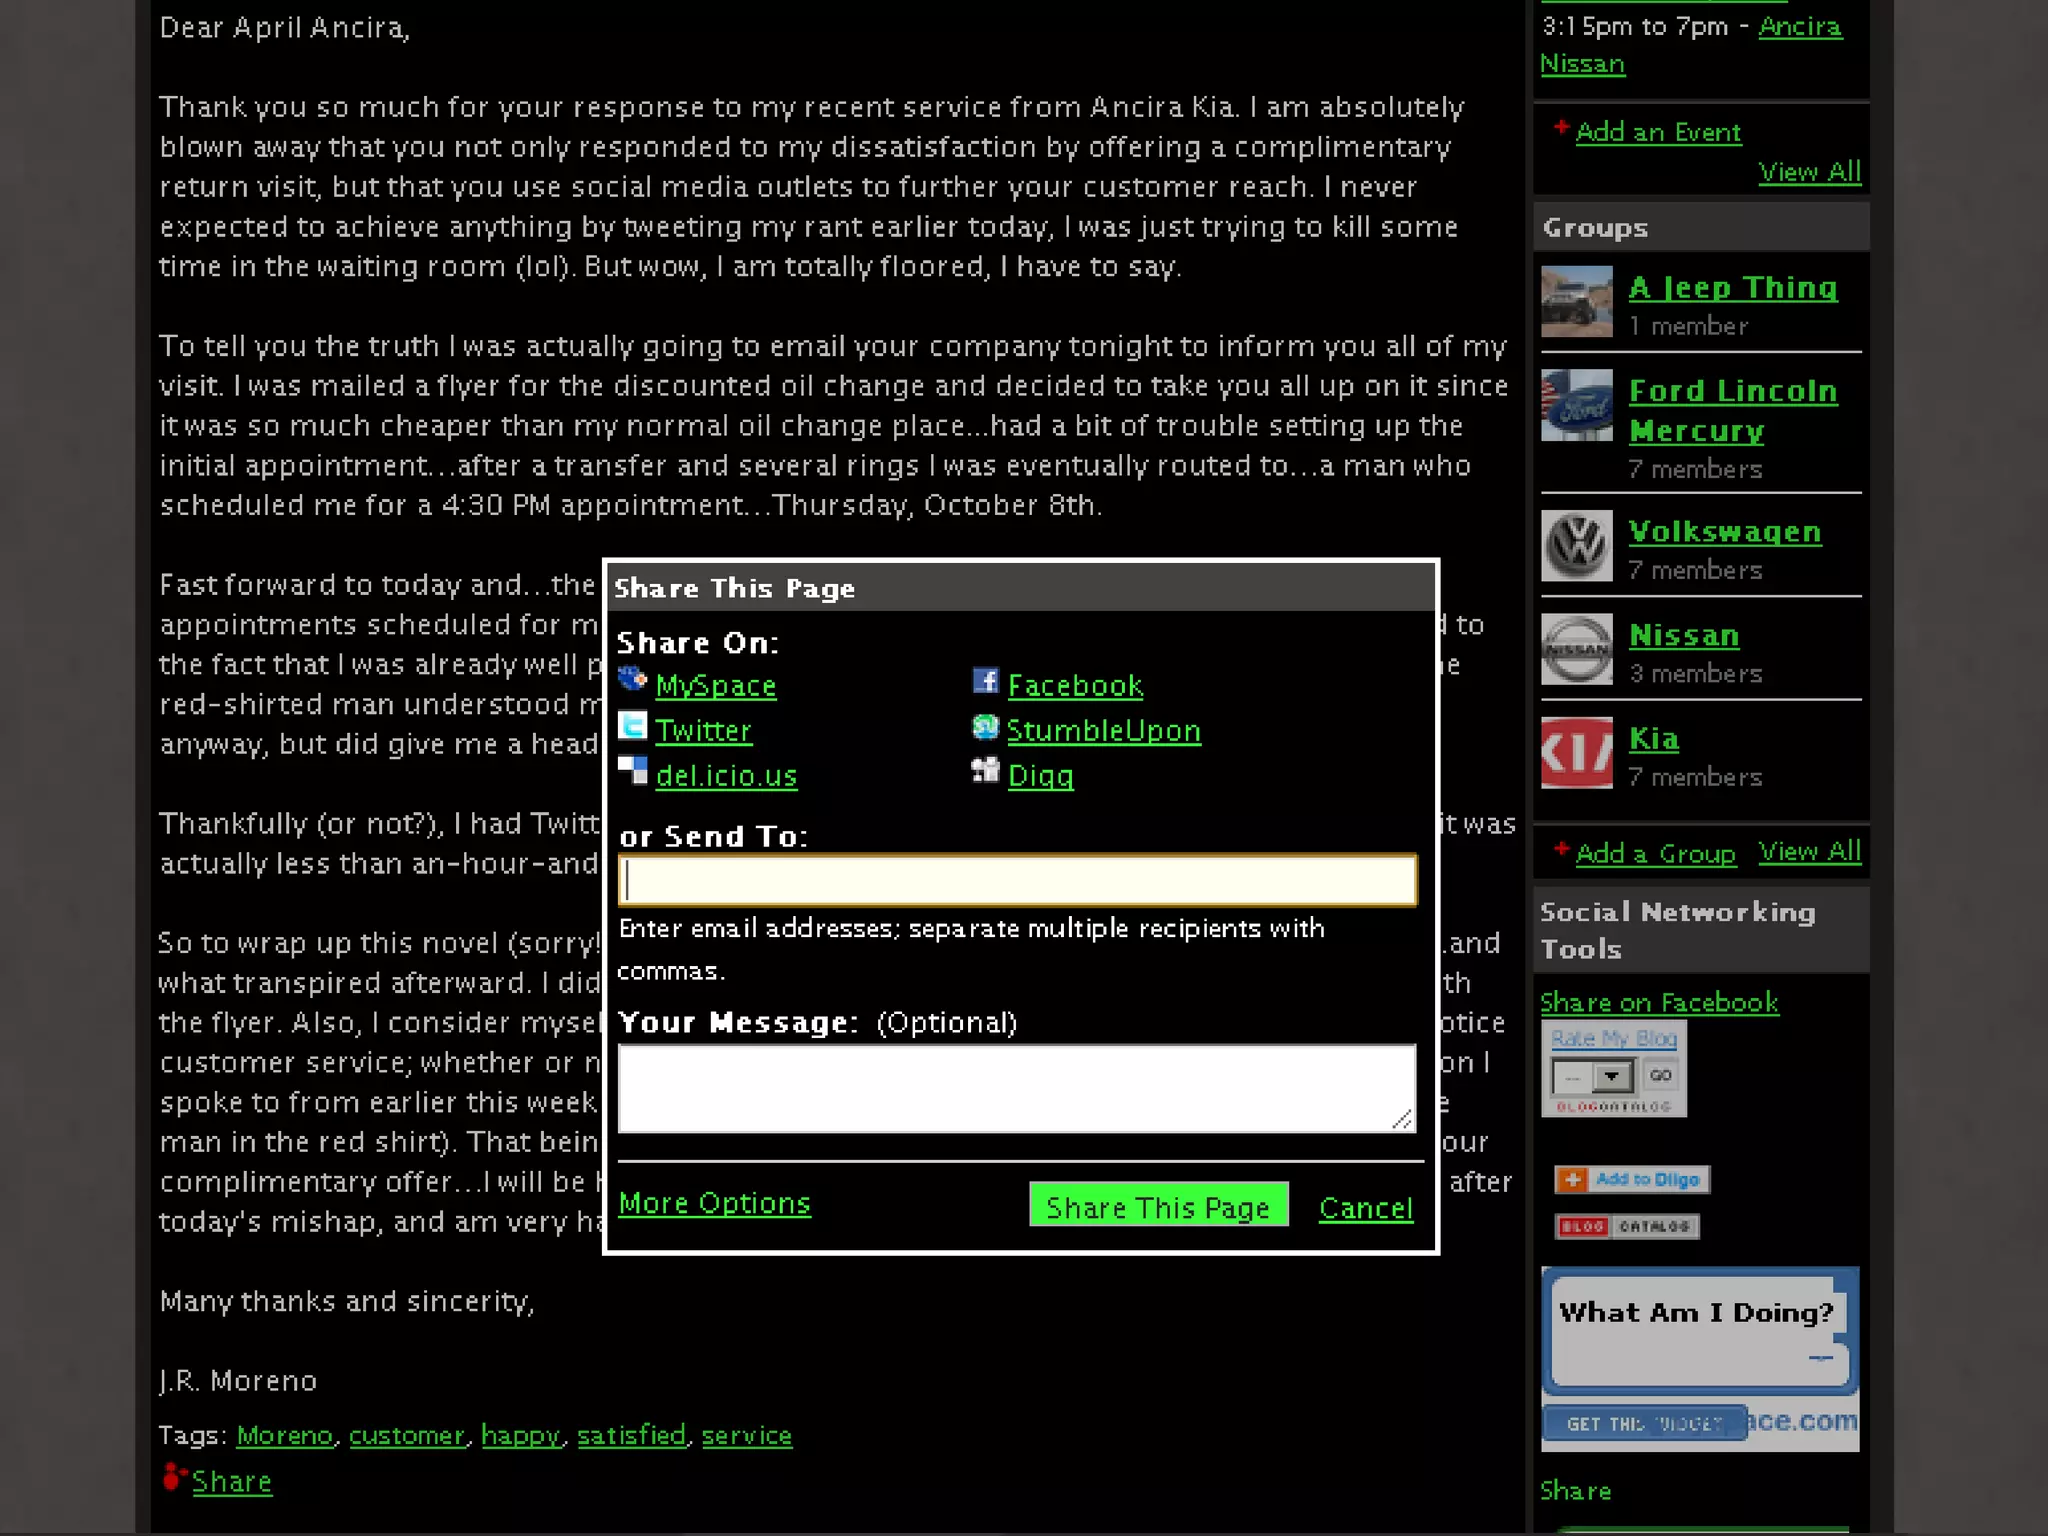Open the Kia group logo thumbnail
Viewport: 2048px width, 1536px height.
pyautogui.click(x=1576, y=753)
